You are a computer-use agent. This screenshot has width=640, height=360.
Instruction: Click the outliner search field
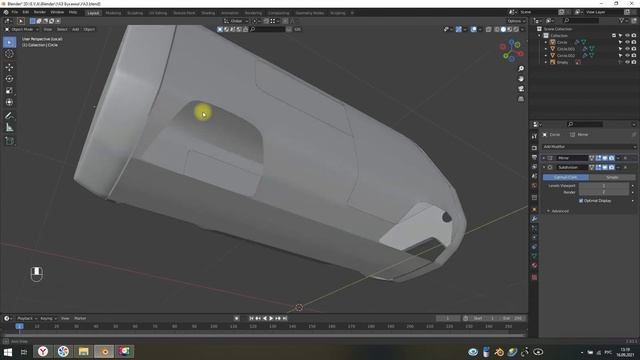tap(581, 20)
